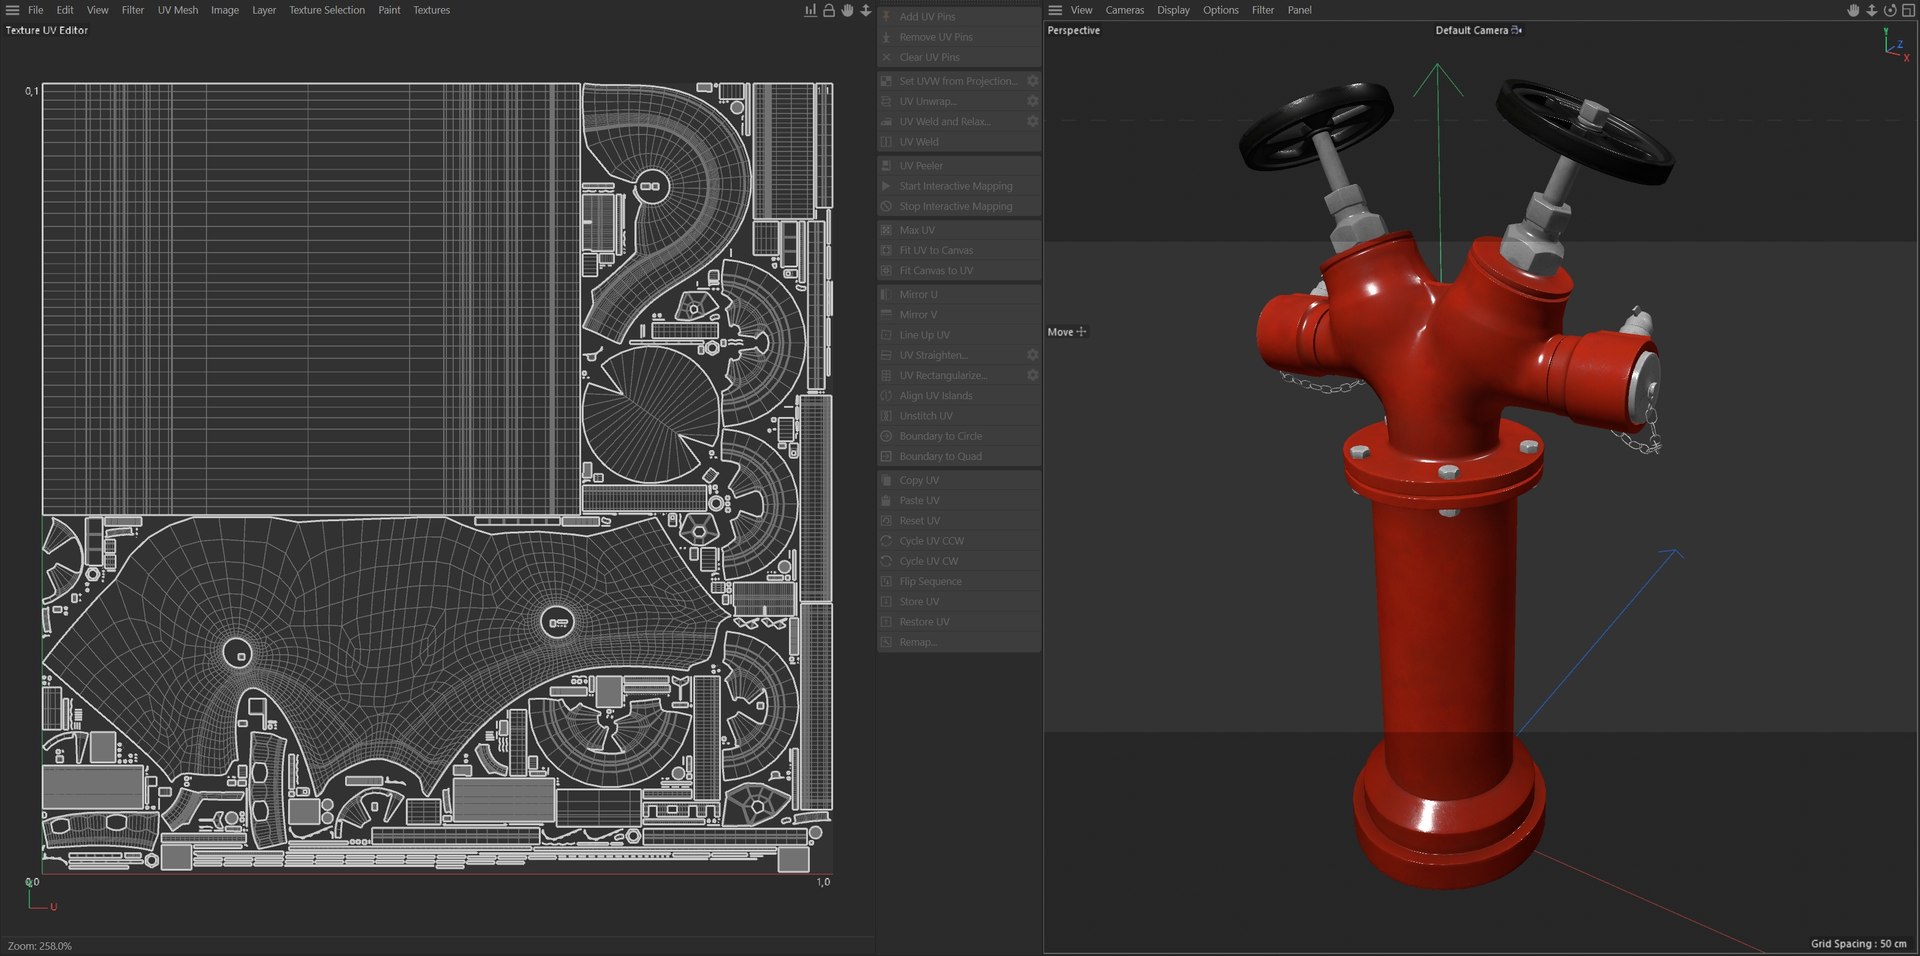Click the Fit Canvas to UV icon
Viewport: 1920px width, 956px height.
886,270
